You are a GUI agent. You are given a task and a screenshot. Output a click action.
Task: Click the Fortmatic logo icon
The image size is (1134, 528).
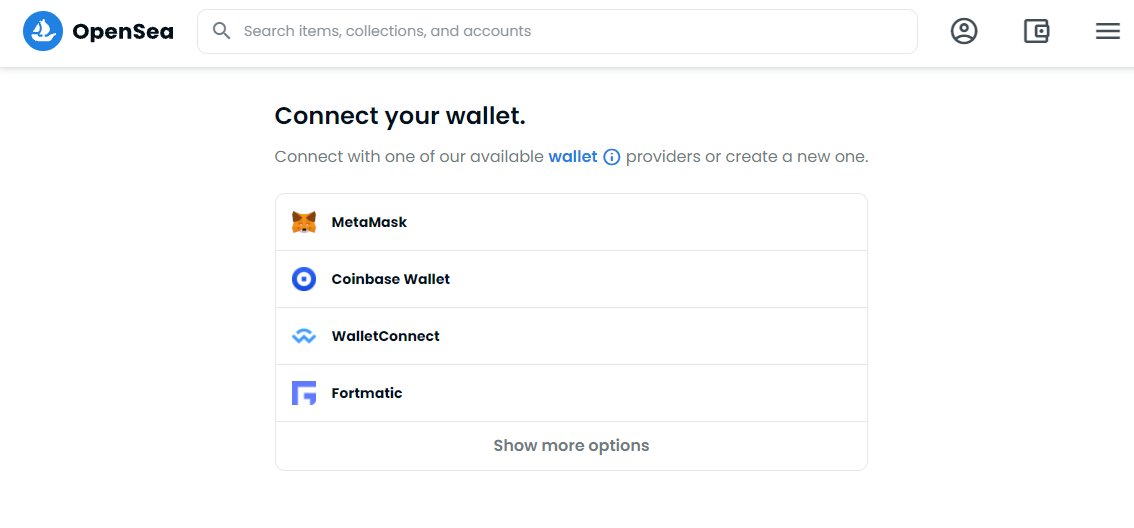click(304, 393)
